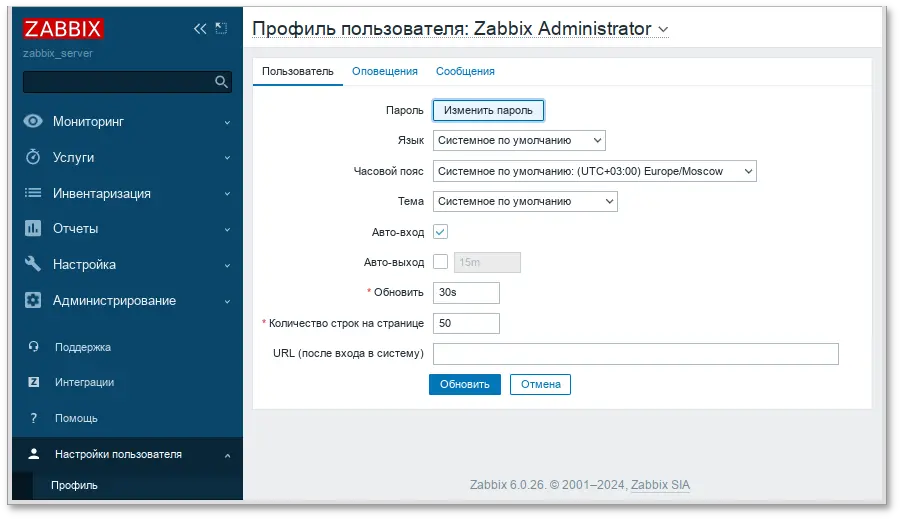Follow the Zabbix SIA footer link
Viewport: 900px width, 519px height.
tap(660, 485)
